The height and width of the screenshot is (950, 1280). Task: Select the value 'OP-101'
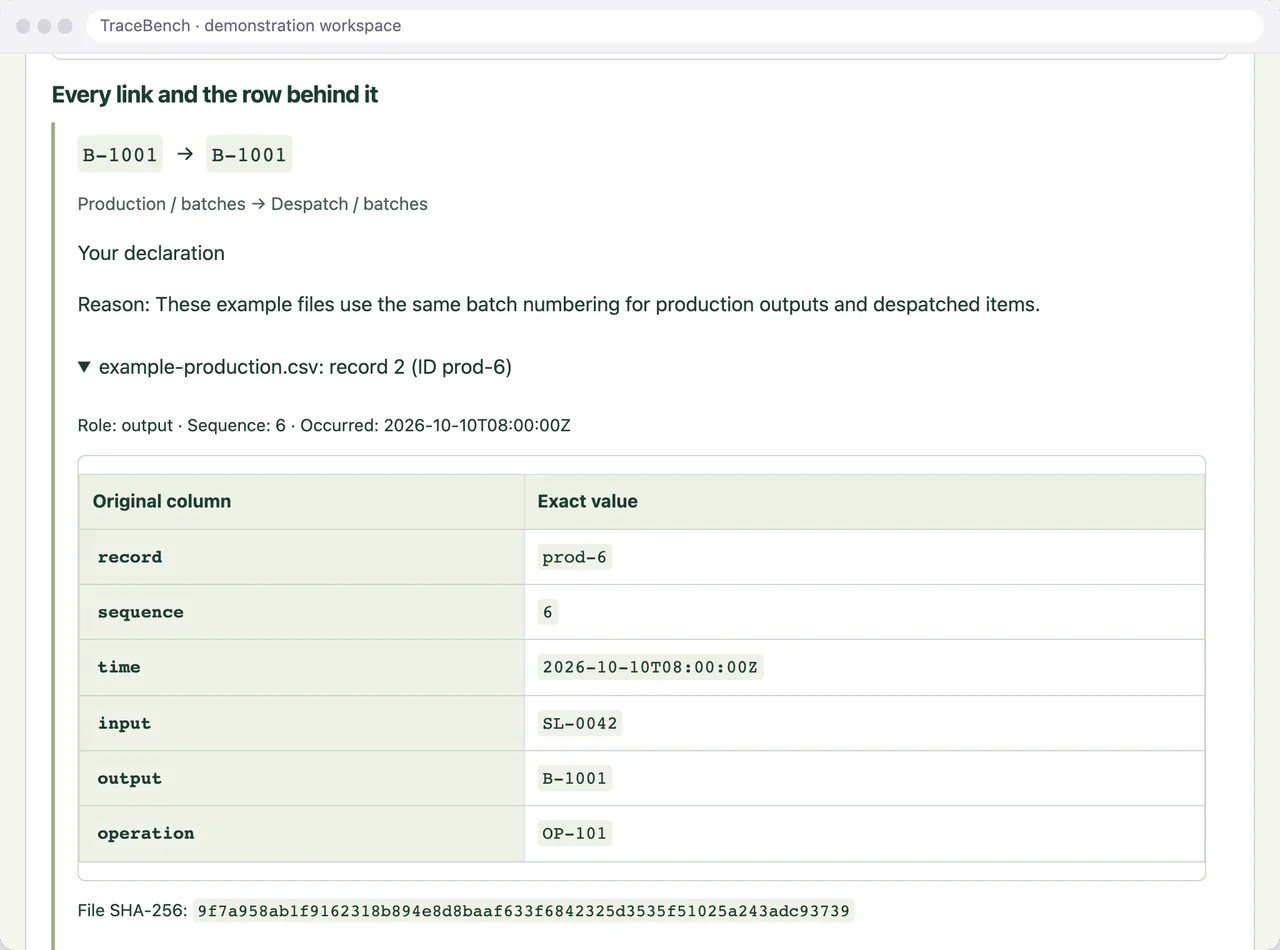tap(574, 833)
